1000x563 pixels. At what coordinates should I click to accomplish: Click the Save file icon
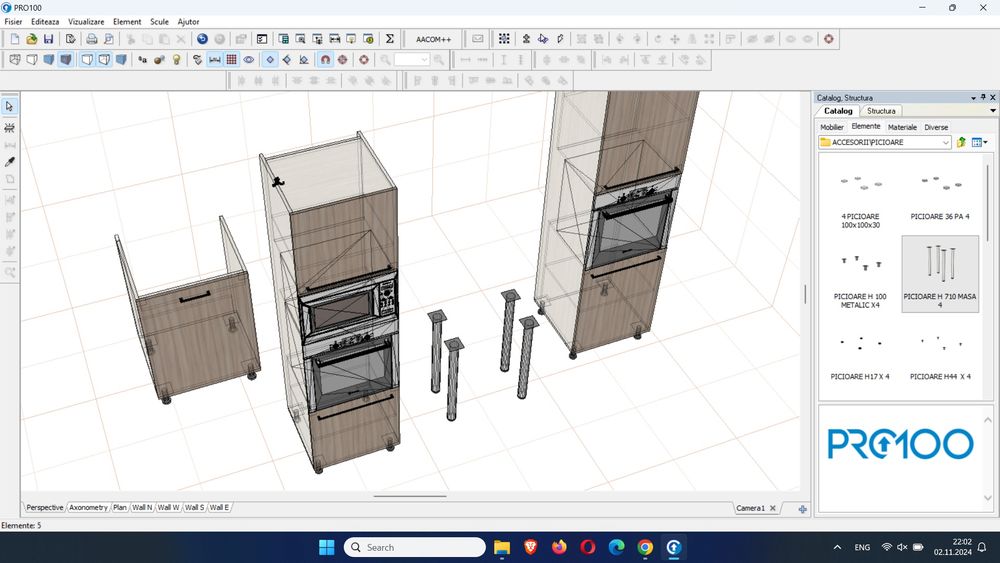pyautogui.click(x=48, y=39)
